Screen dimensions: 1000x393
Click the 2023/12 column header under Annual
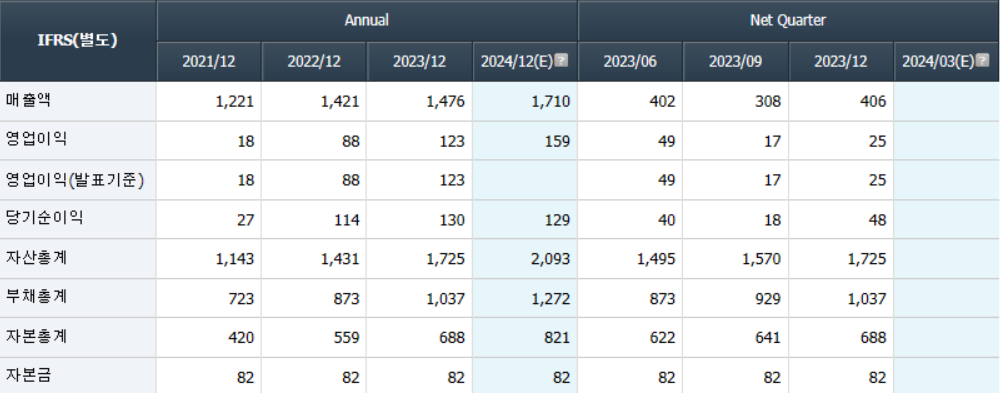pyautogui.click(x=419, y=62)
